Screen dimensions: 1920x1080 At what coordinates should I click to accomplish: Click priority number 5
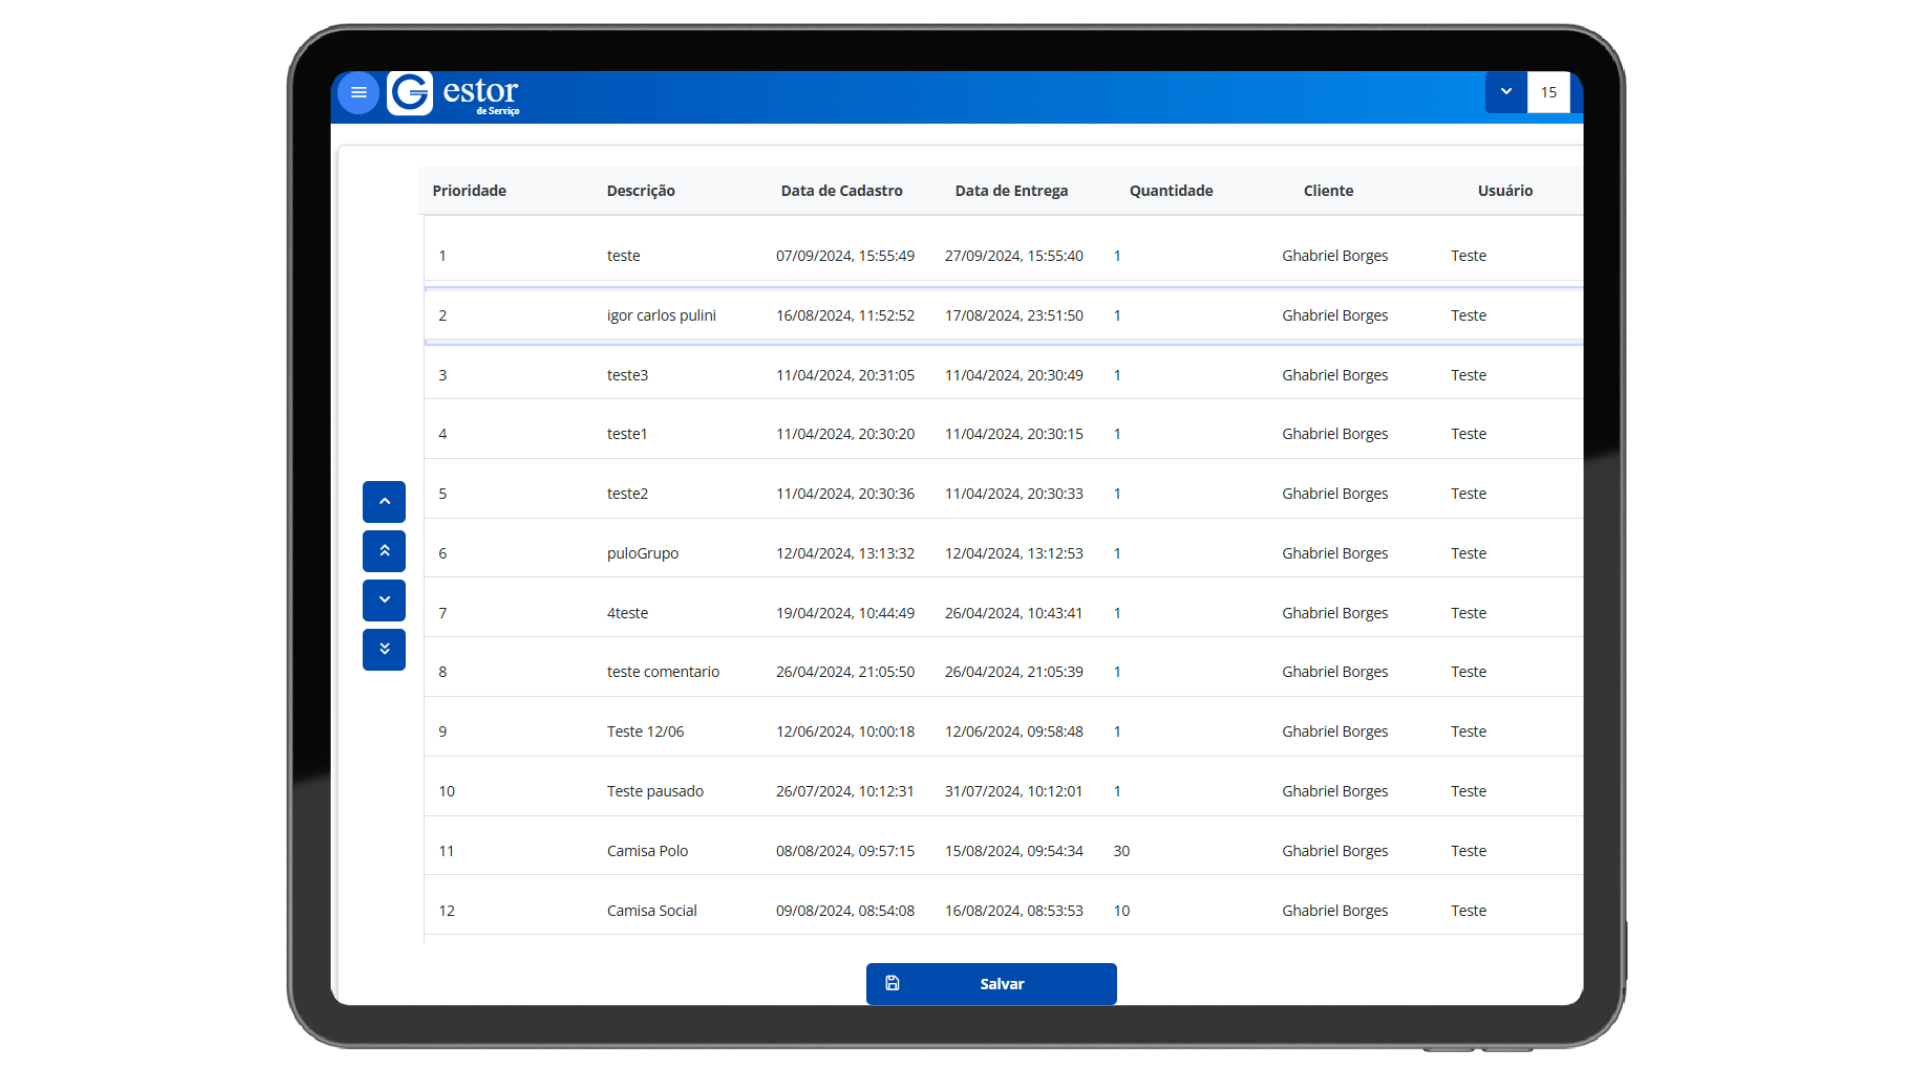click(x=442, y=494)
